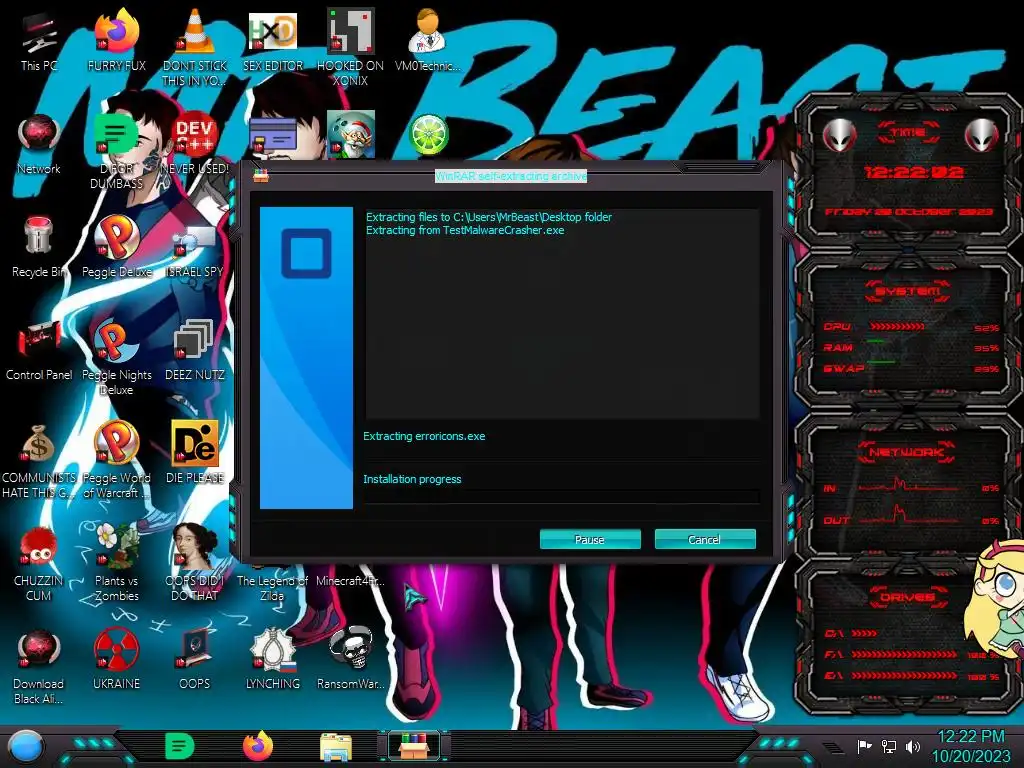
Task: Open the Santa Claus game icon
Action: (x=351, y=135)
